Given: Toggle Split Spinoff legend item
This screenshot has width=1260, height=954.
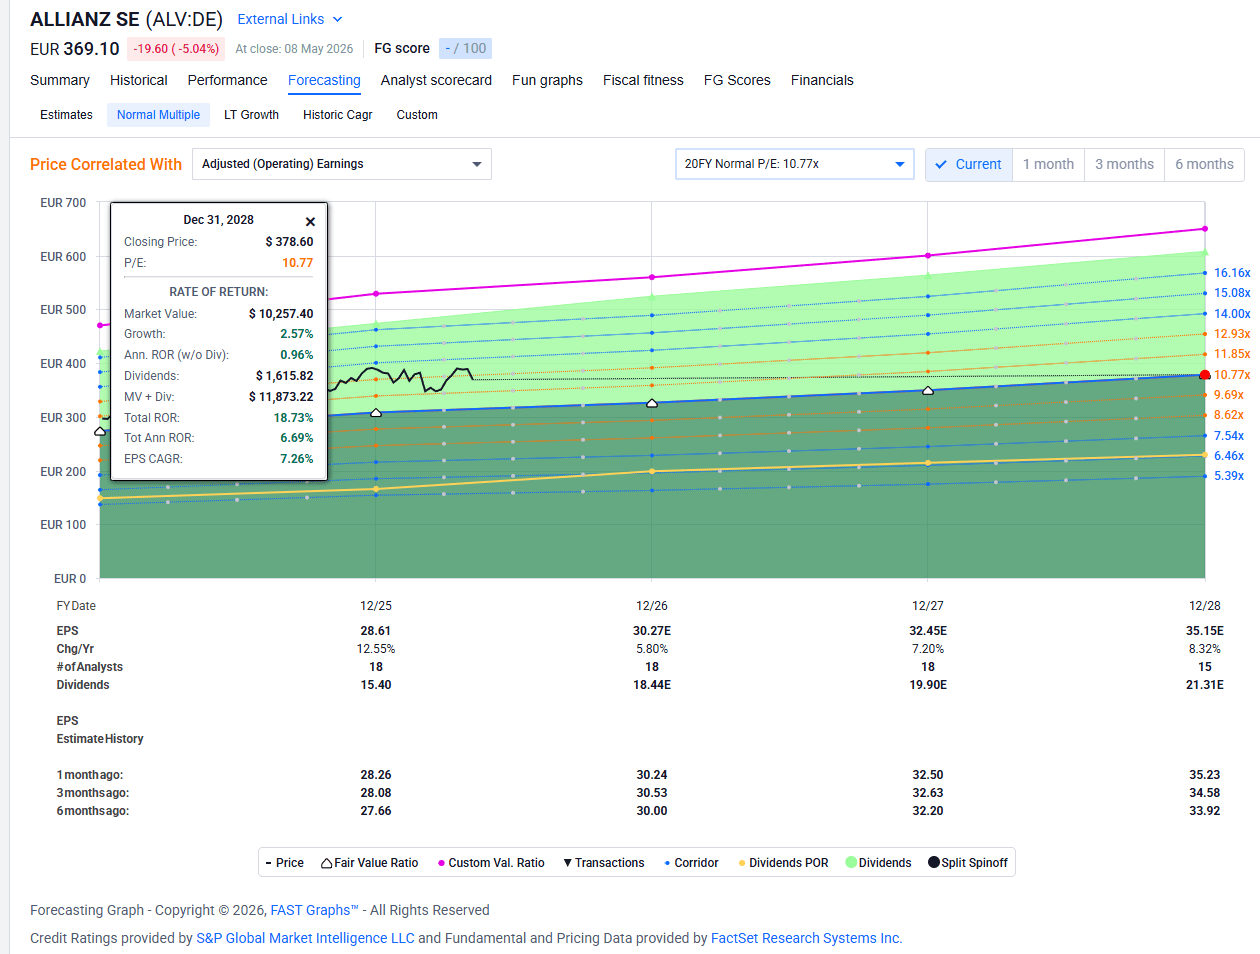Looking at the screenshot, I should 968,863.
